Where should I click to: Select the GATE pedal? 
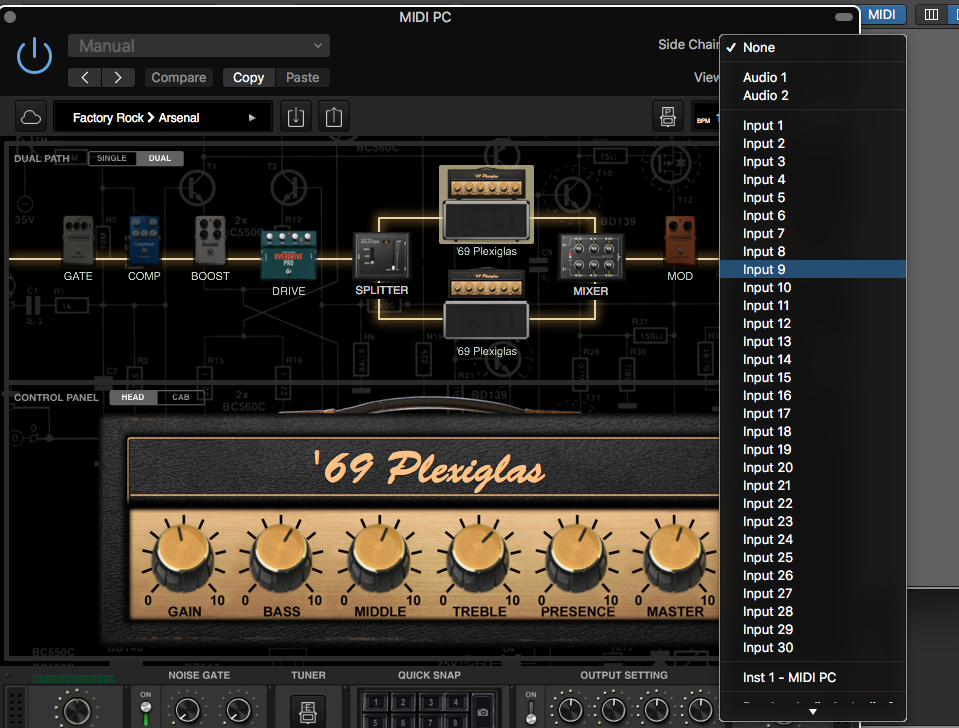pos(78,240)
